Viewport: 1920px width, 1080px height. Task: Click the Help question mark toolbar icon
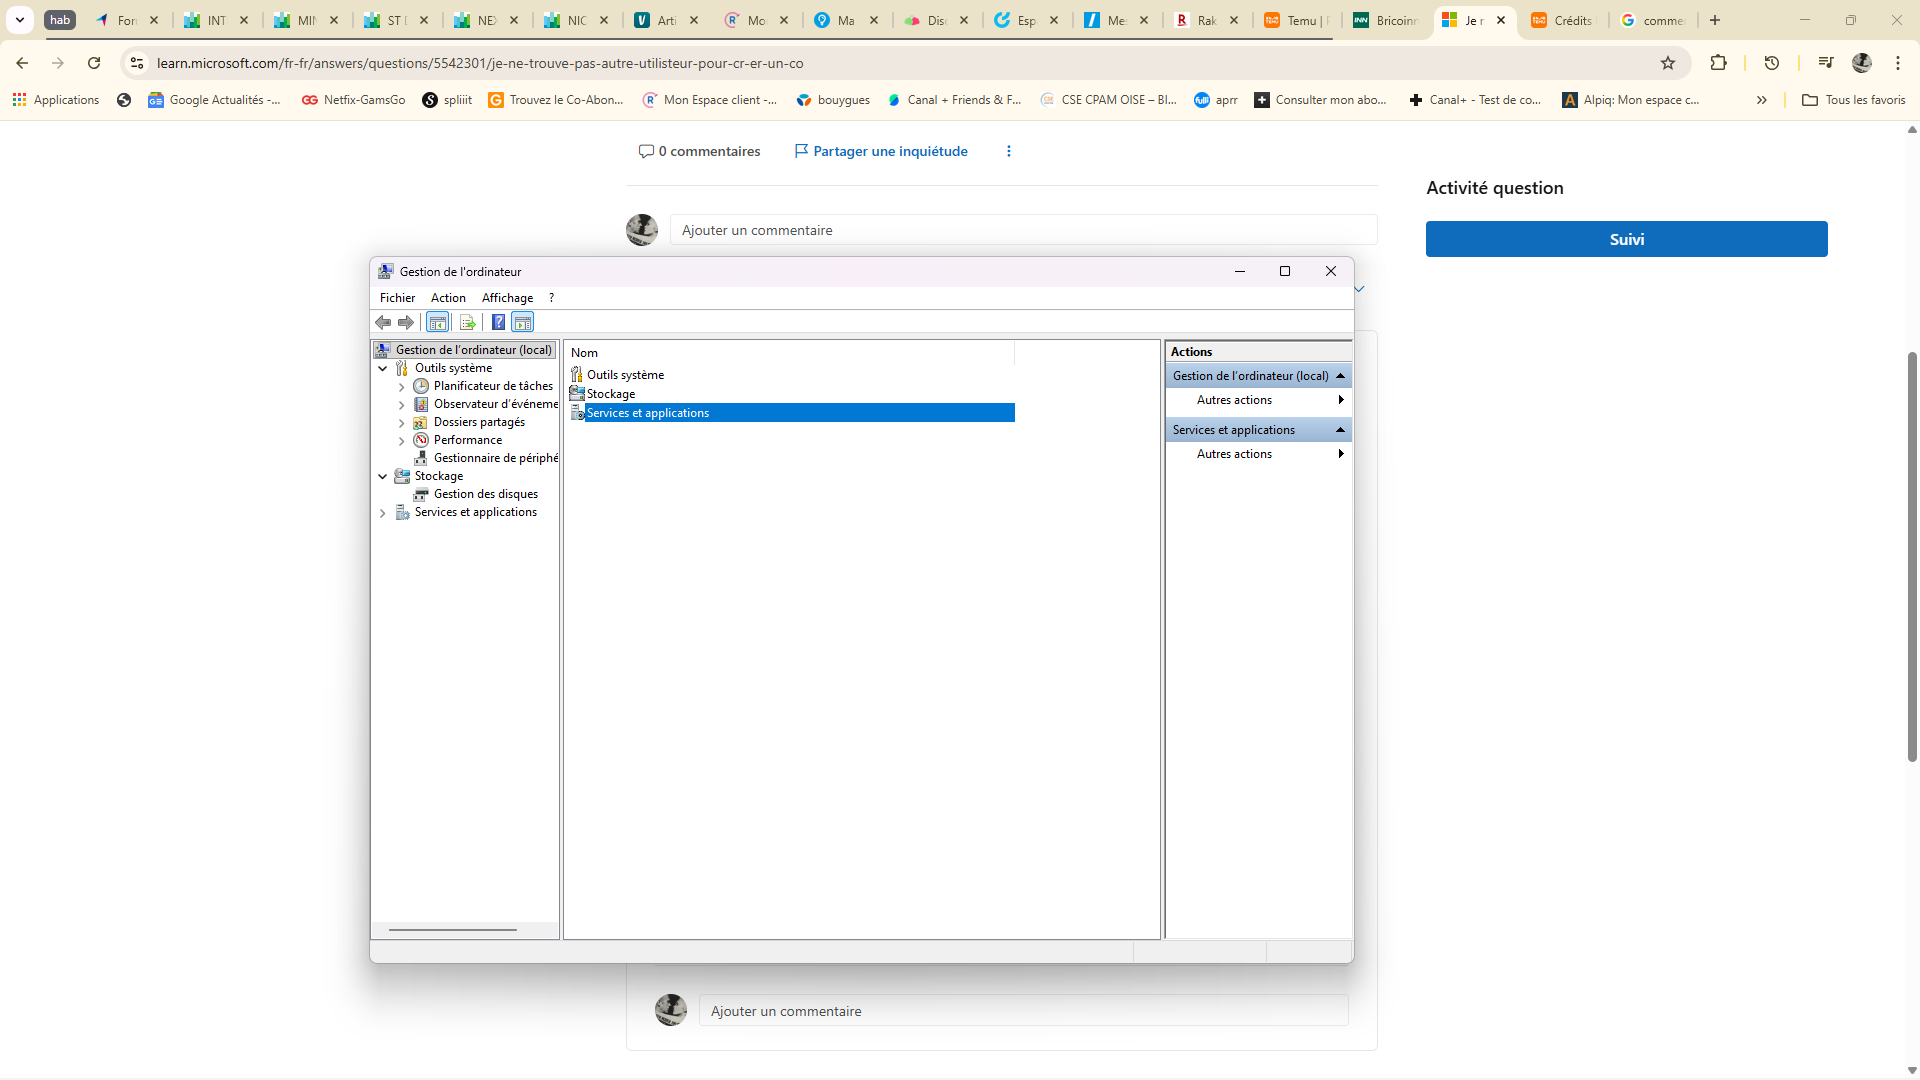click(x=498, y=322)
